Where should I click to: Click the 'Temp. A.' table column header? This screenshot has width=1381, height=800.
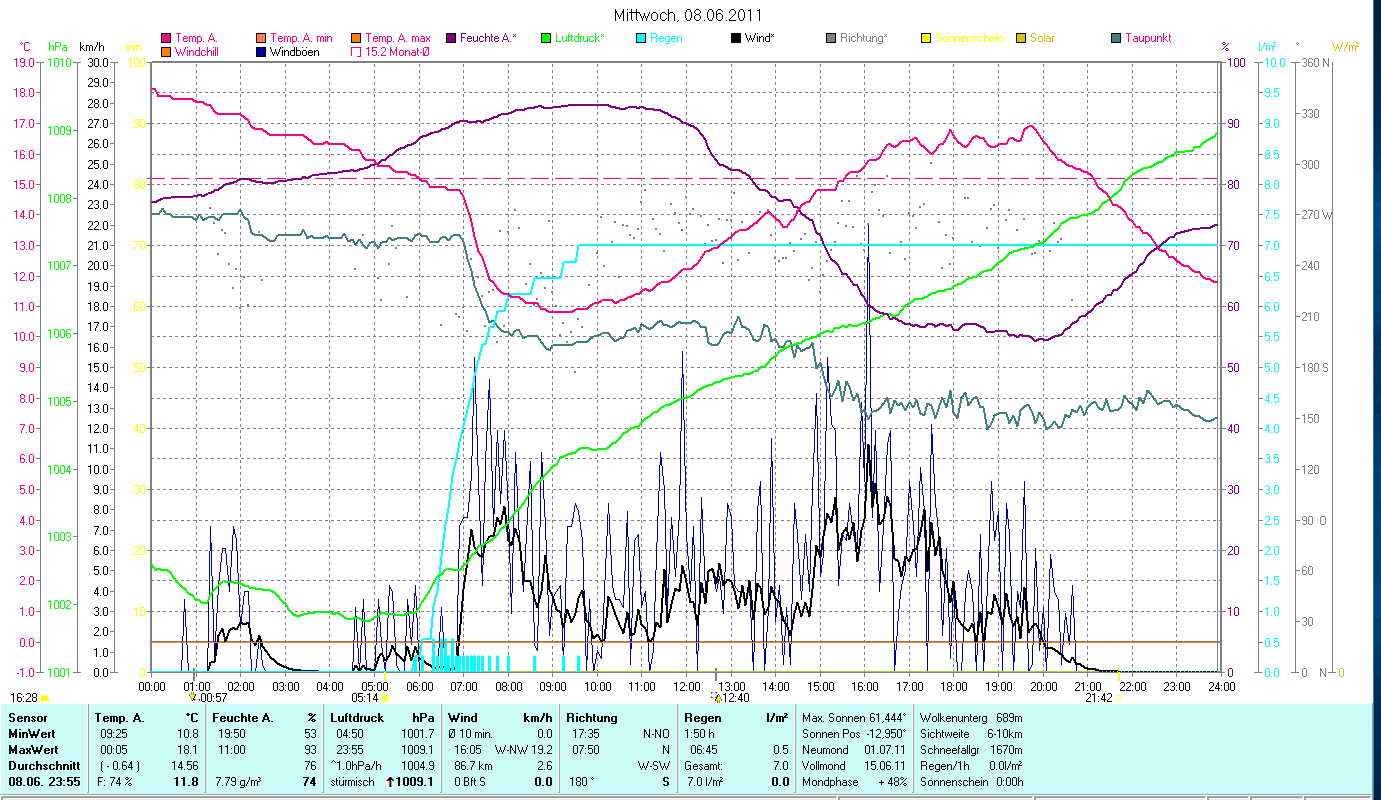pos(120,718)
